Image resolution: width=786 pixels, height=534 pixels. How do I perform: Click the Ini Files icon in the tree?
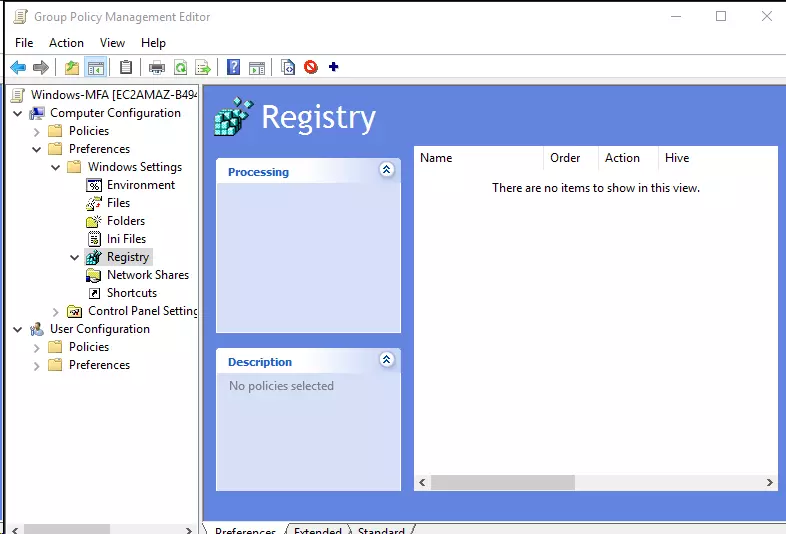[x=94, y=239]
